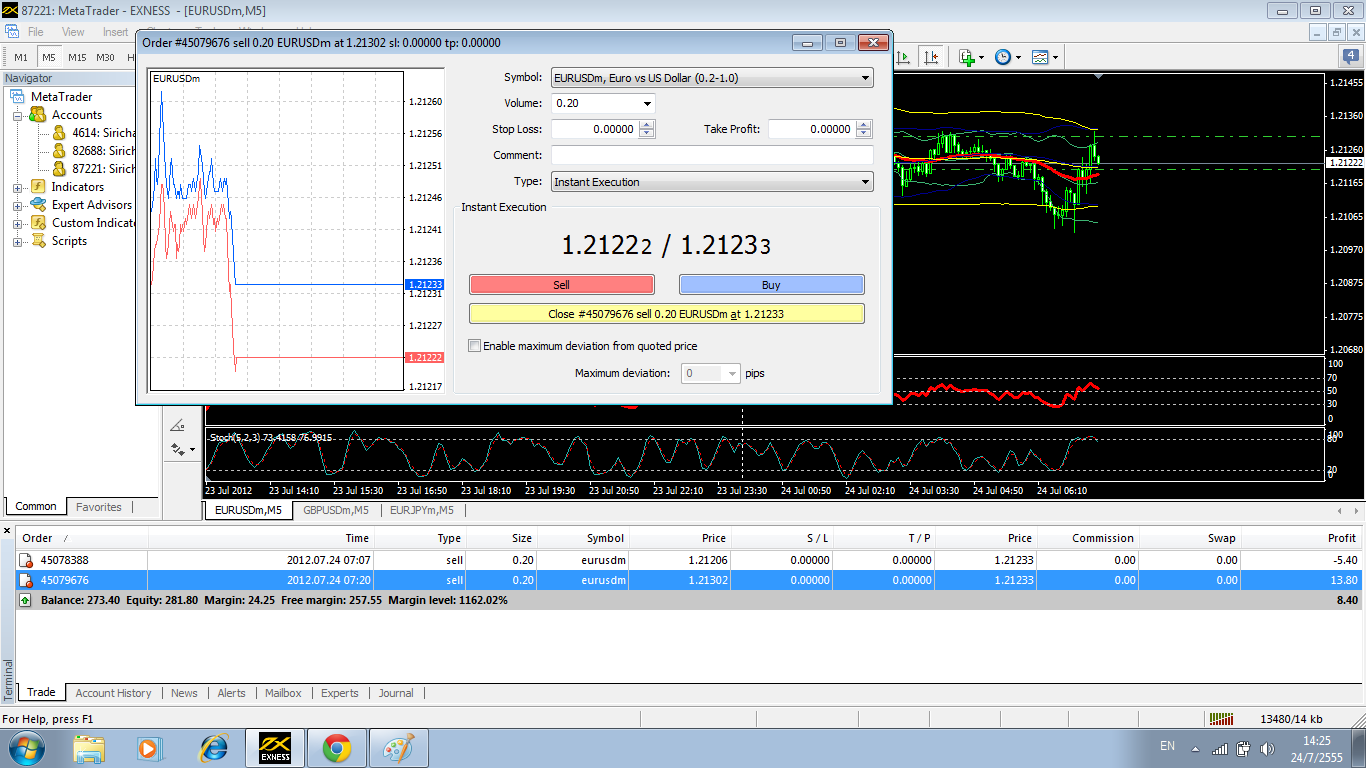Image resolution: width=1366 pixels, height=768 pixels.
Task: Open the News terminal tab
Action: (184, 693)
